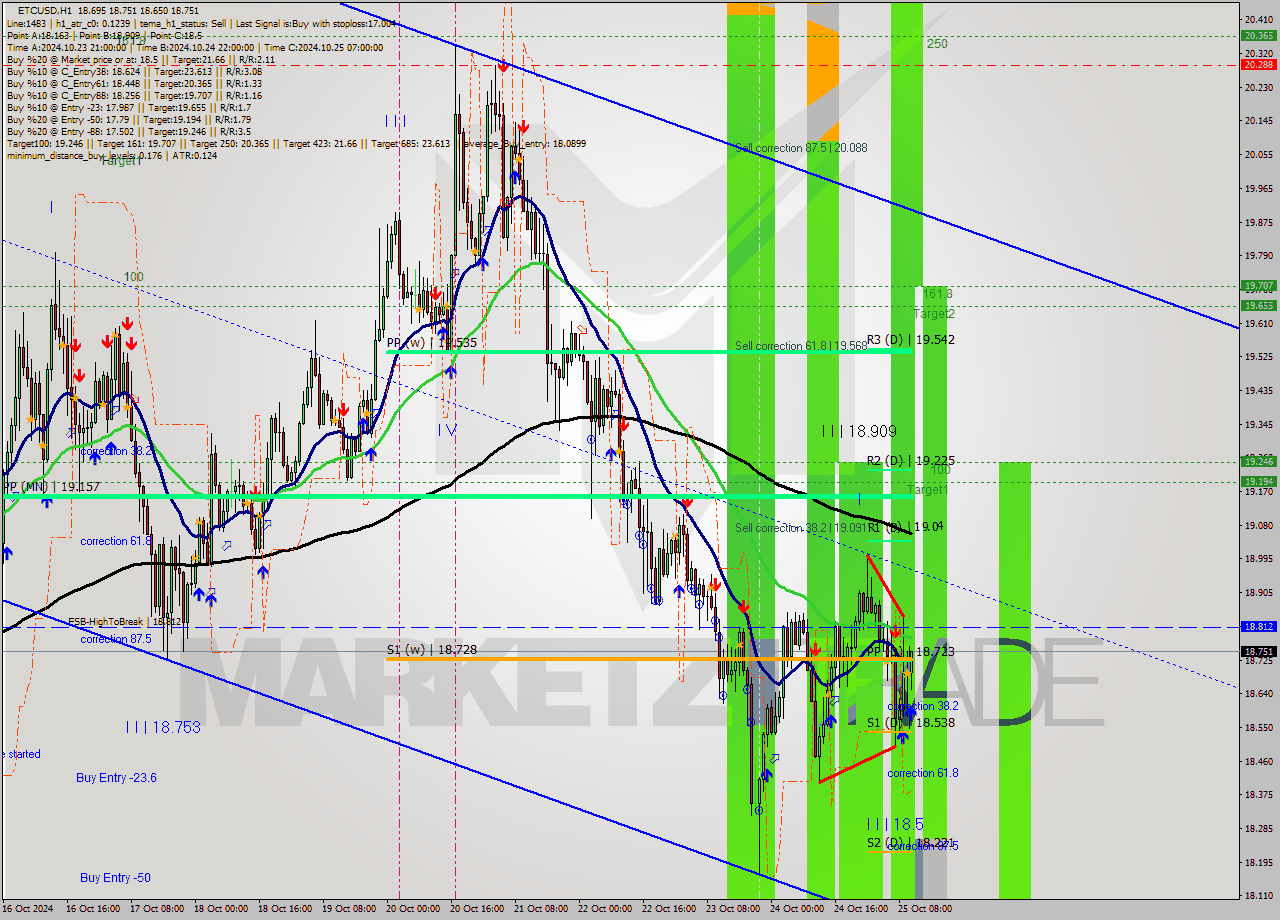The width and height of the screenshot is (1280, 920).
Task: Click the 18.110 price axis value
Action: pyautogui.click(x=1257, y=895)
